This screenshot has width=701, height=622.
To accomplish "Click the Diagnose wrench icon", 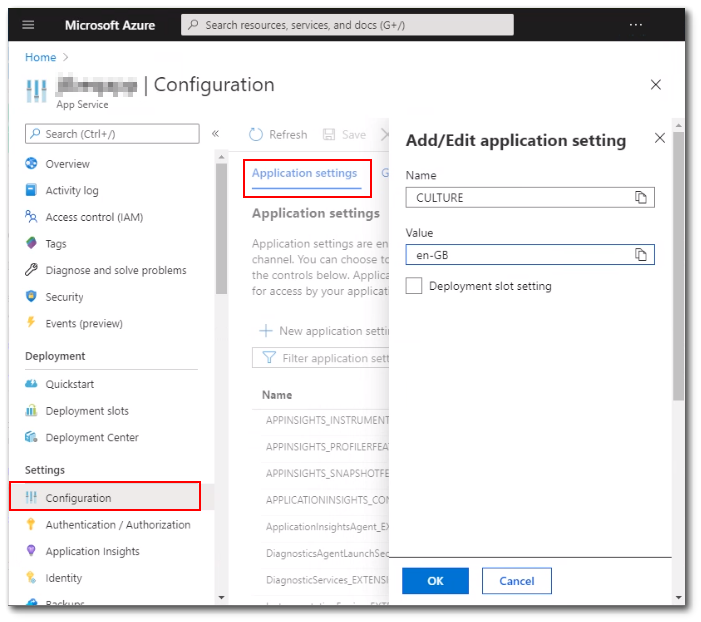I will (x=31, y=270).
